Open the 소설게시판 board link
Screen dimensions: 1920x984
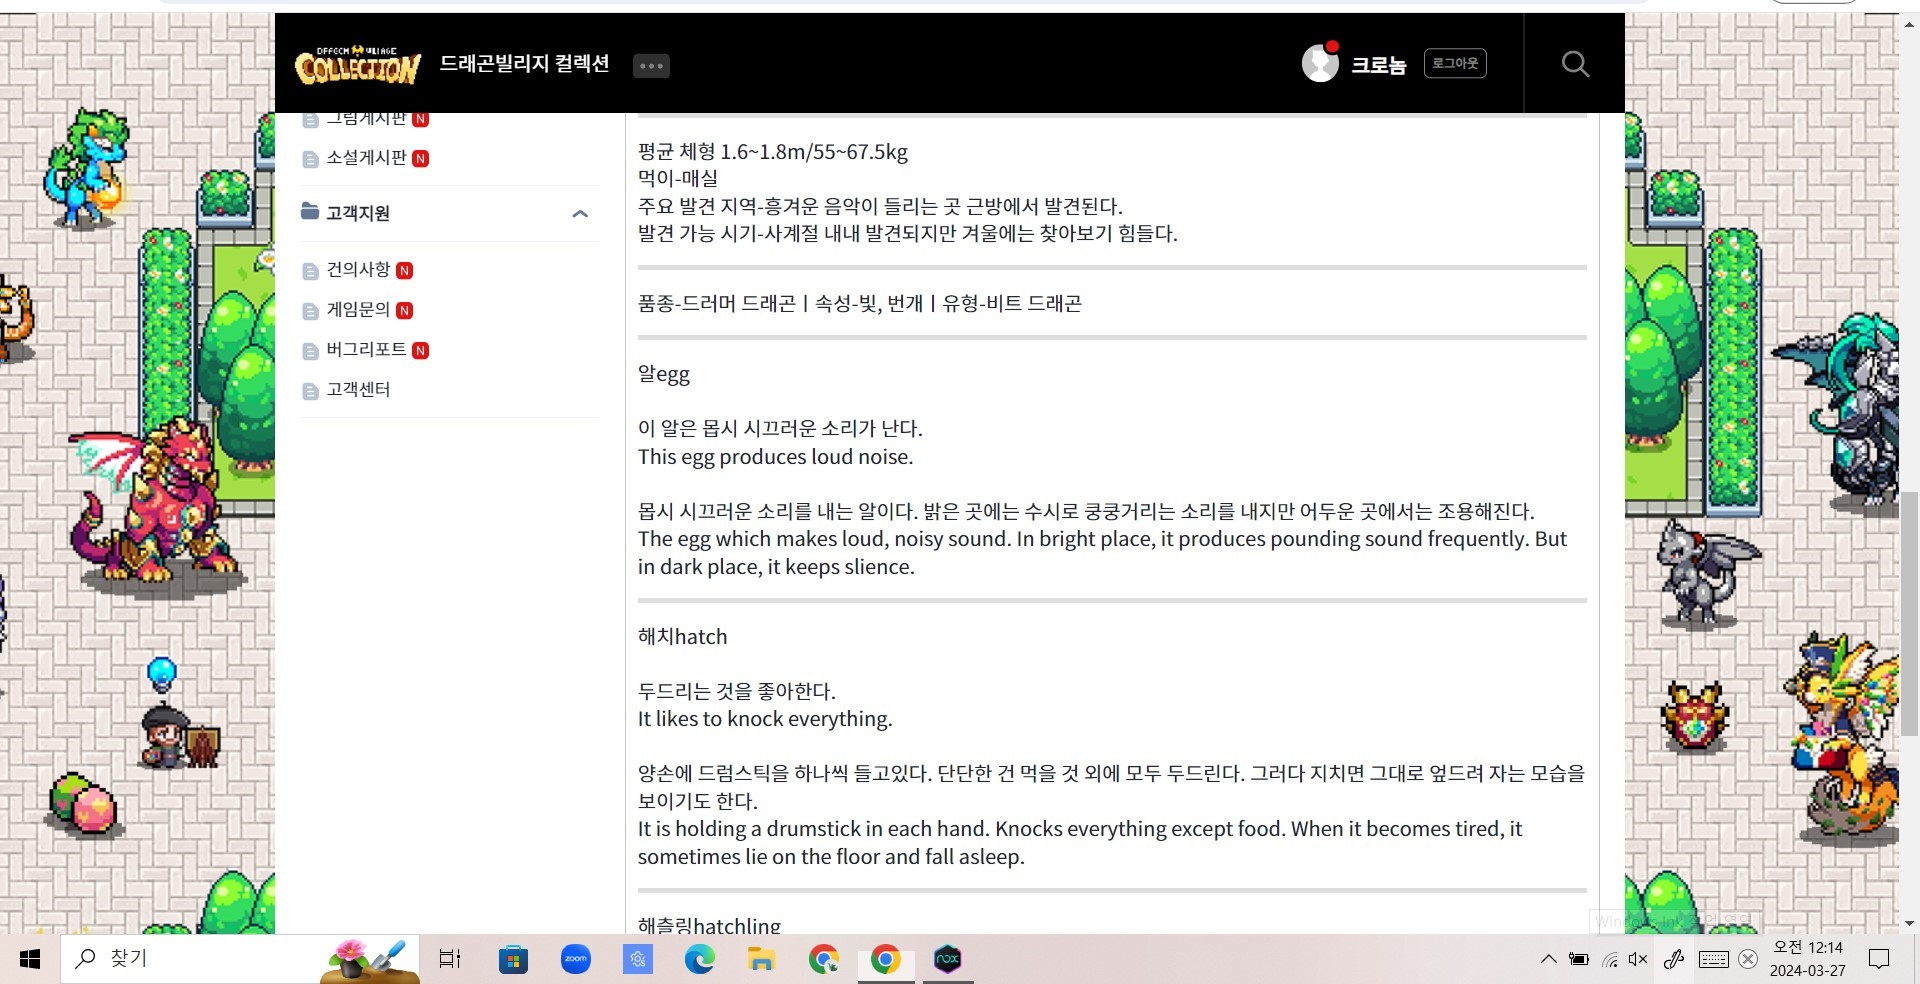tap(366, 158)
